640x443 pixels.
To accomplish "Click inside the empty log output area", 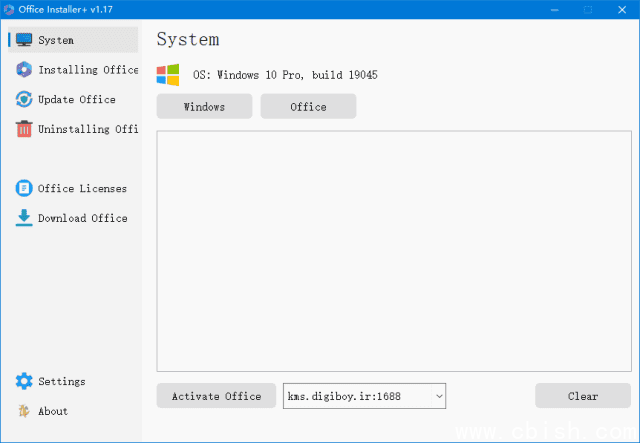I will coord(394,250).
